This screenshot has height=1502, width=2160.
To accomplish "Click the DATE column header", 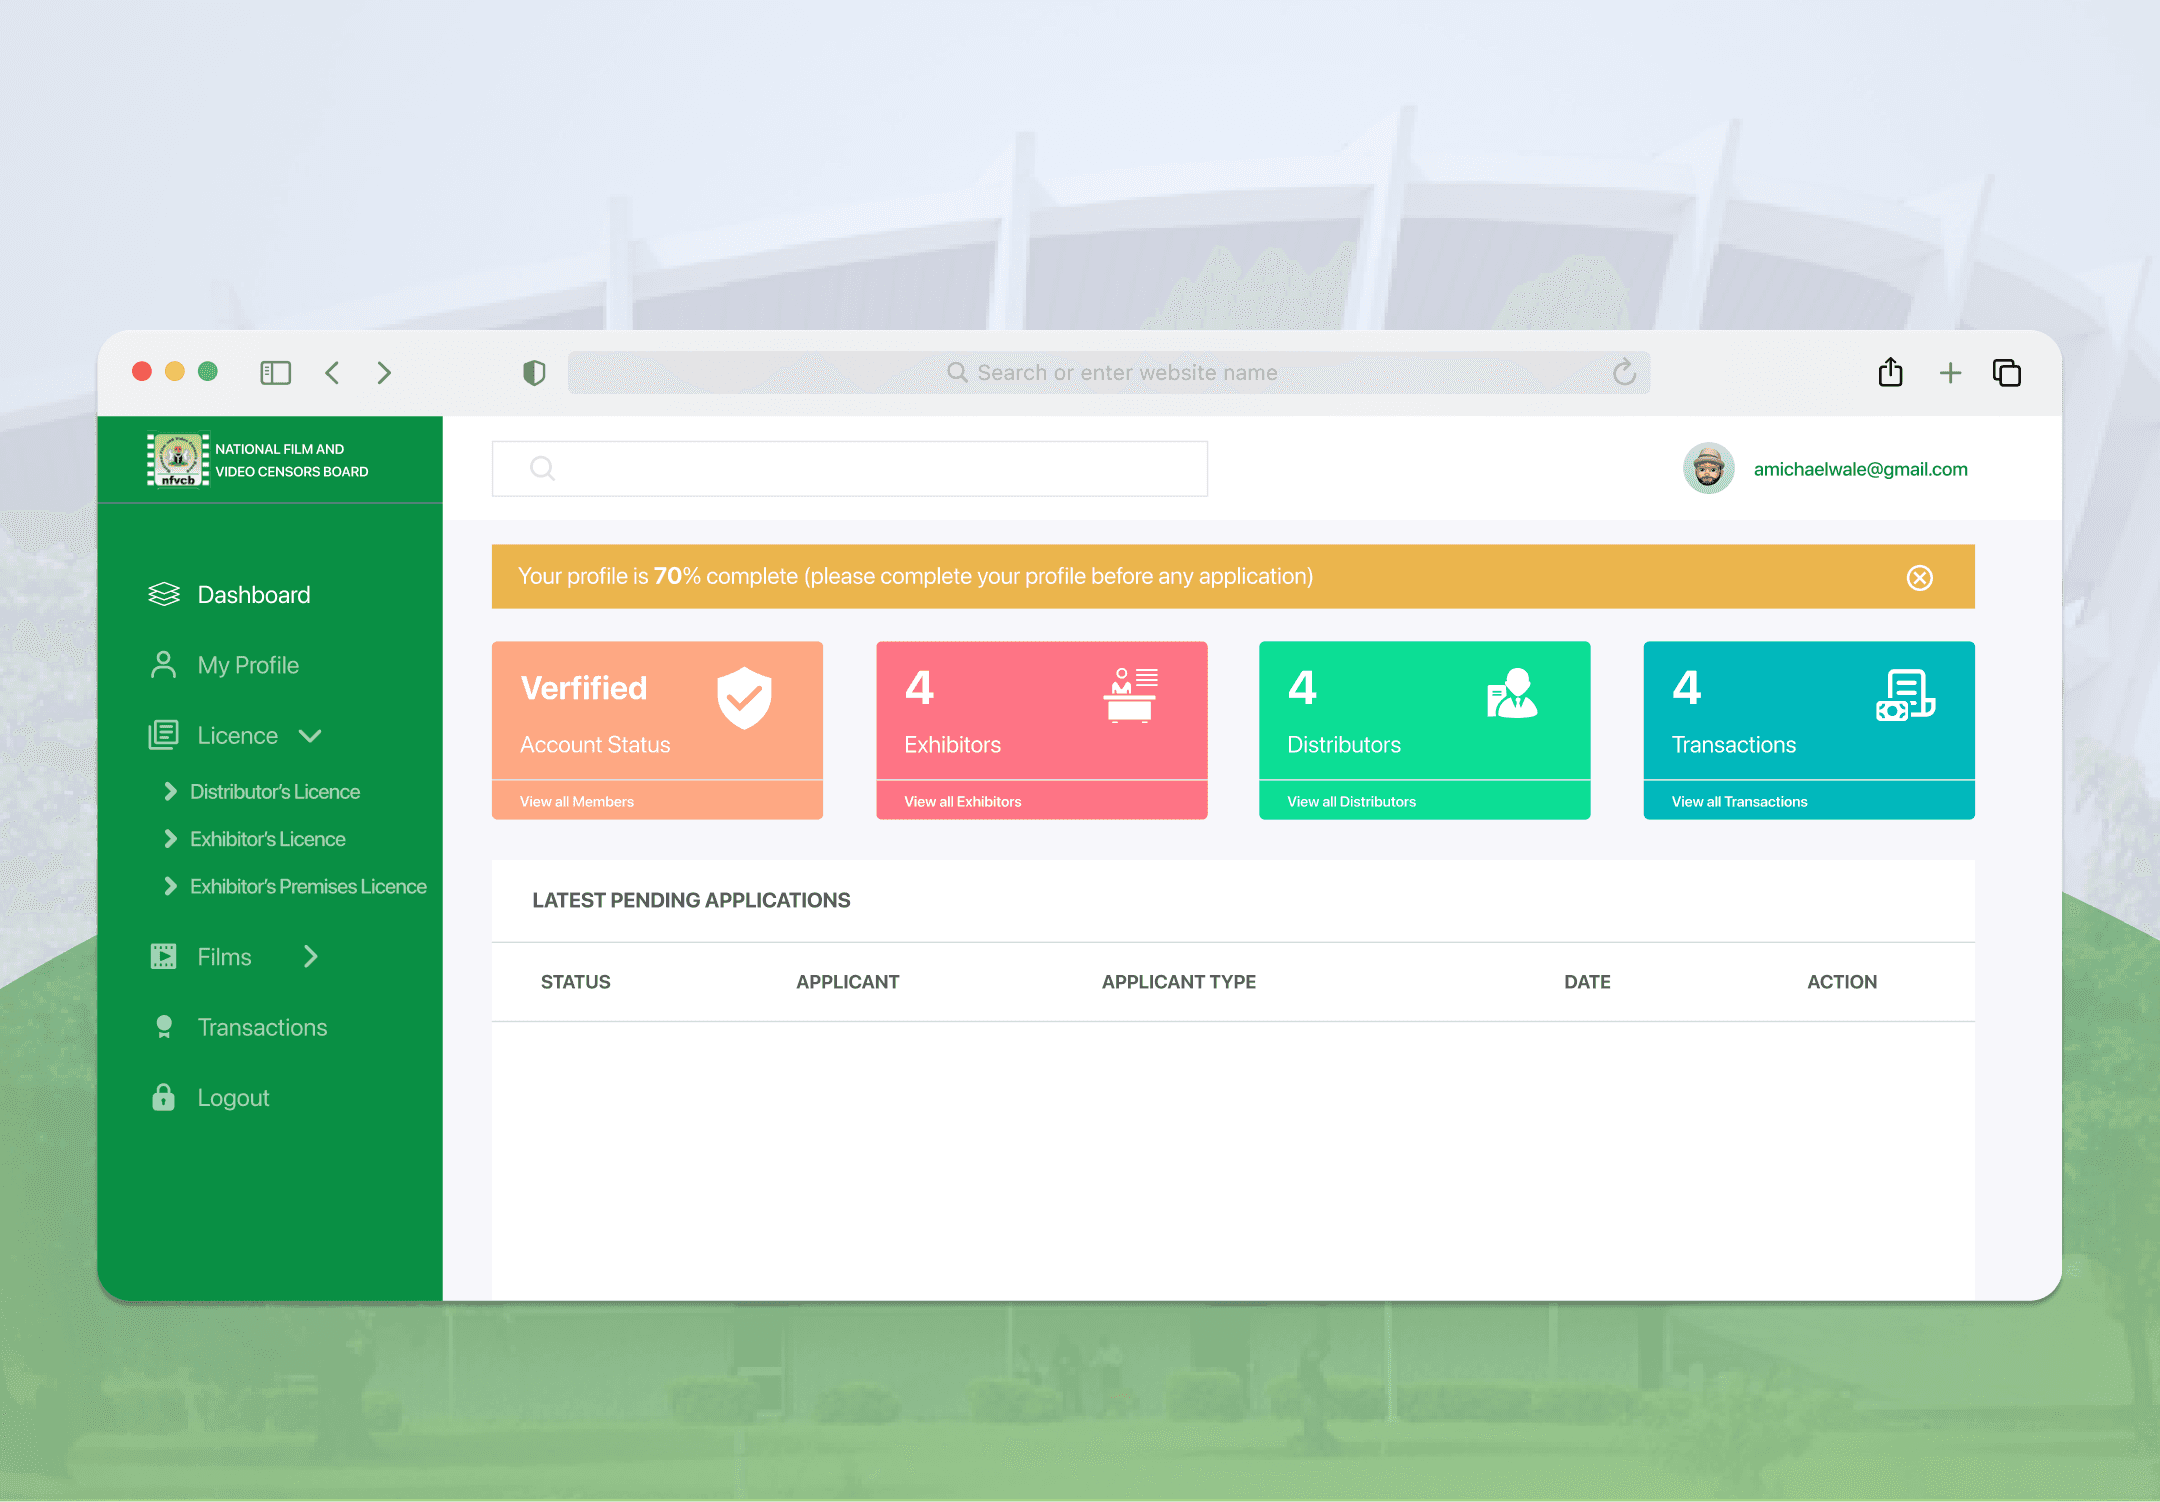I will (x=1587, y=982).
